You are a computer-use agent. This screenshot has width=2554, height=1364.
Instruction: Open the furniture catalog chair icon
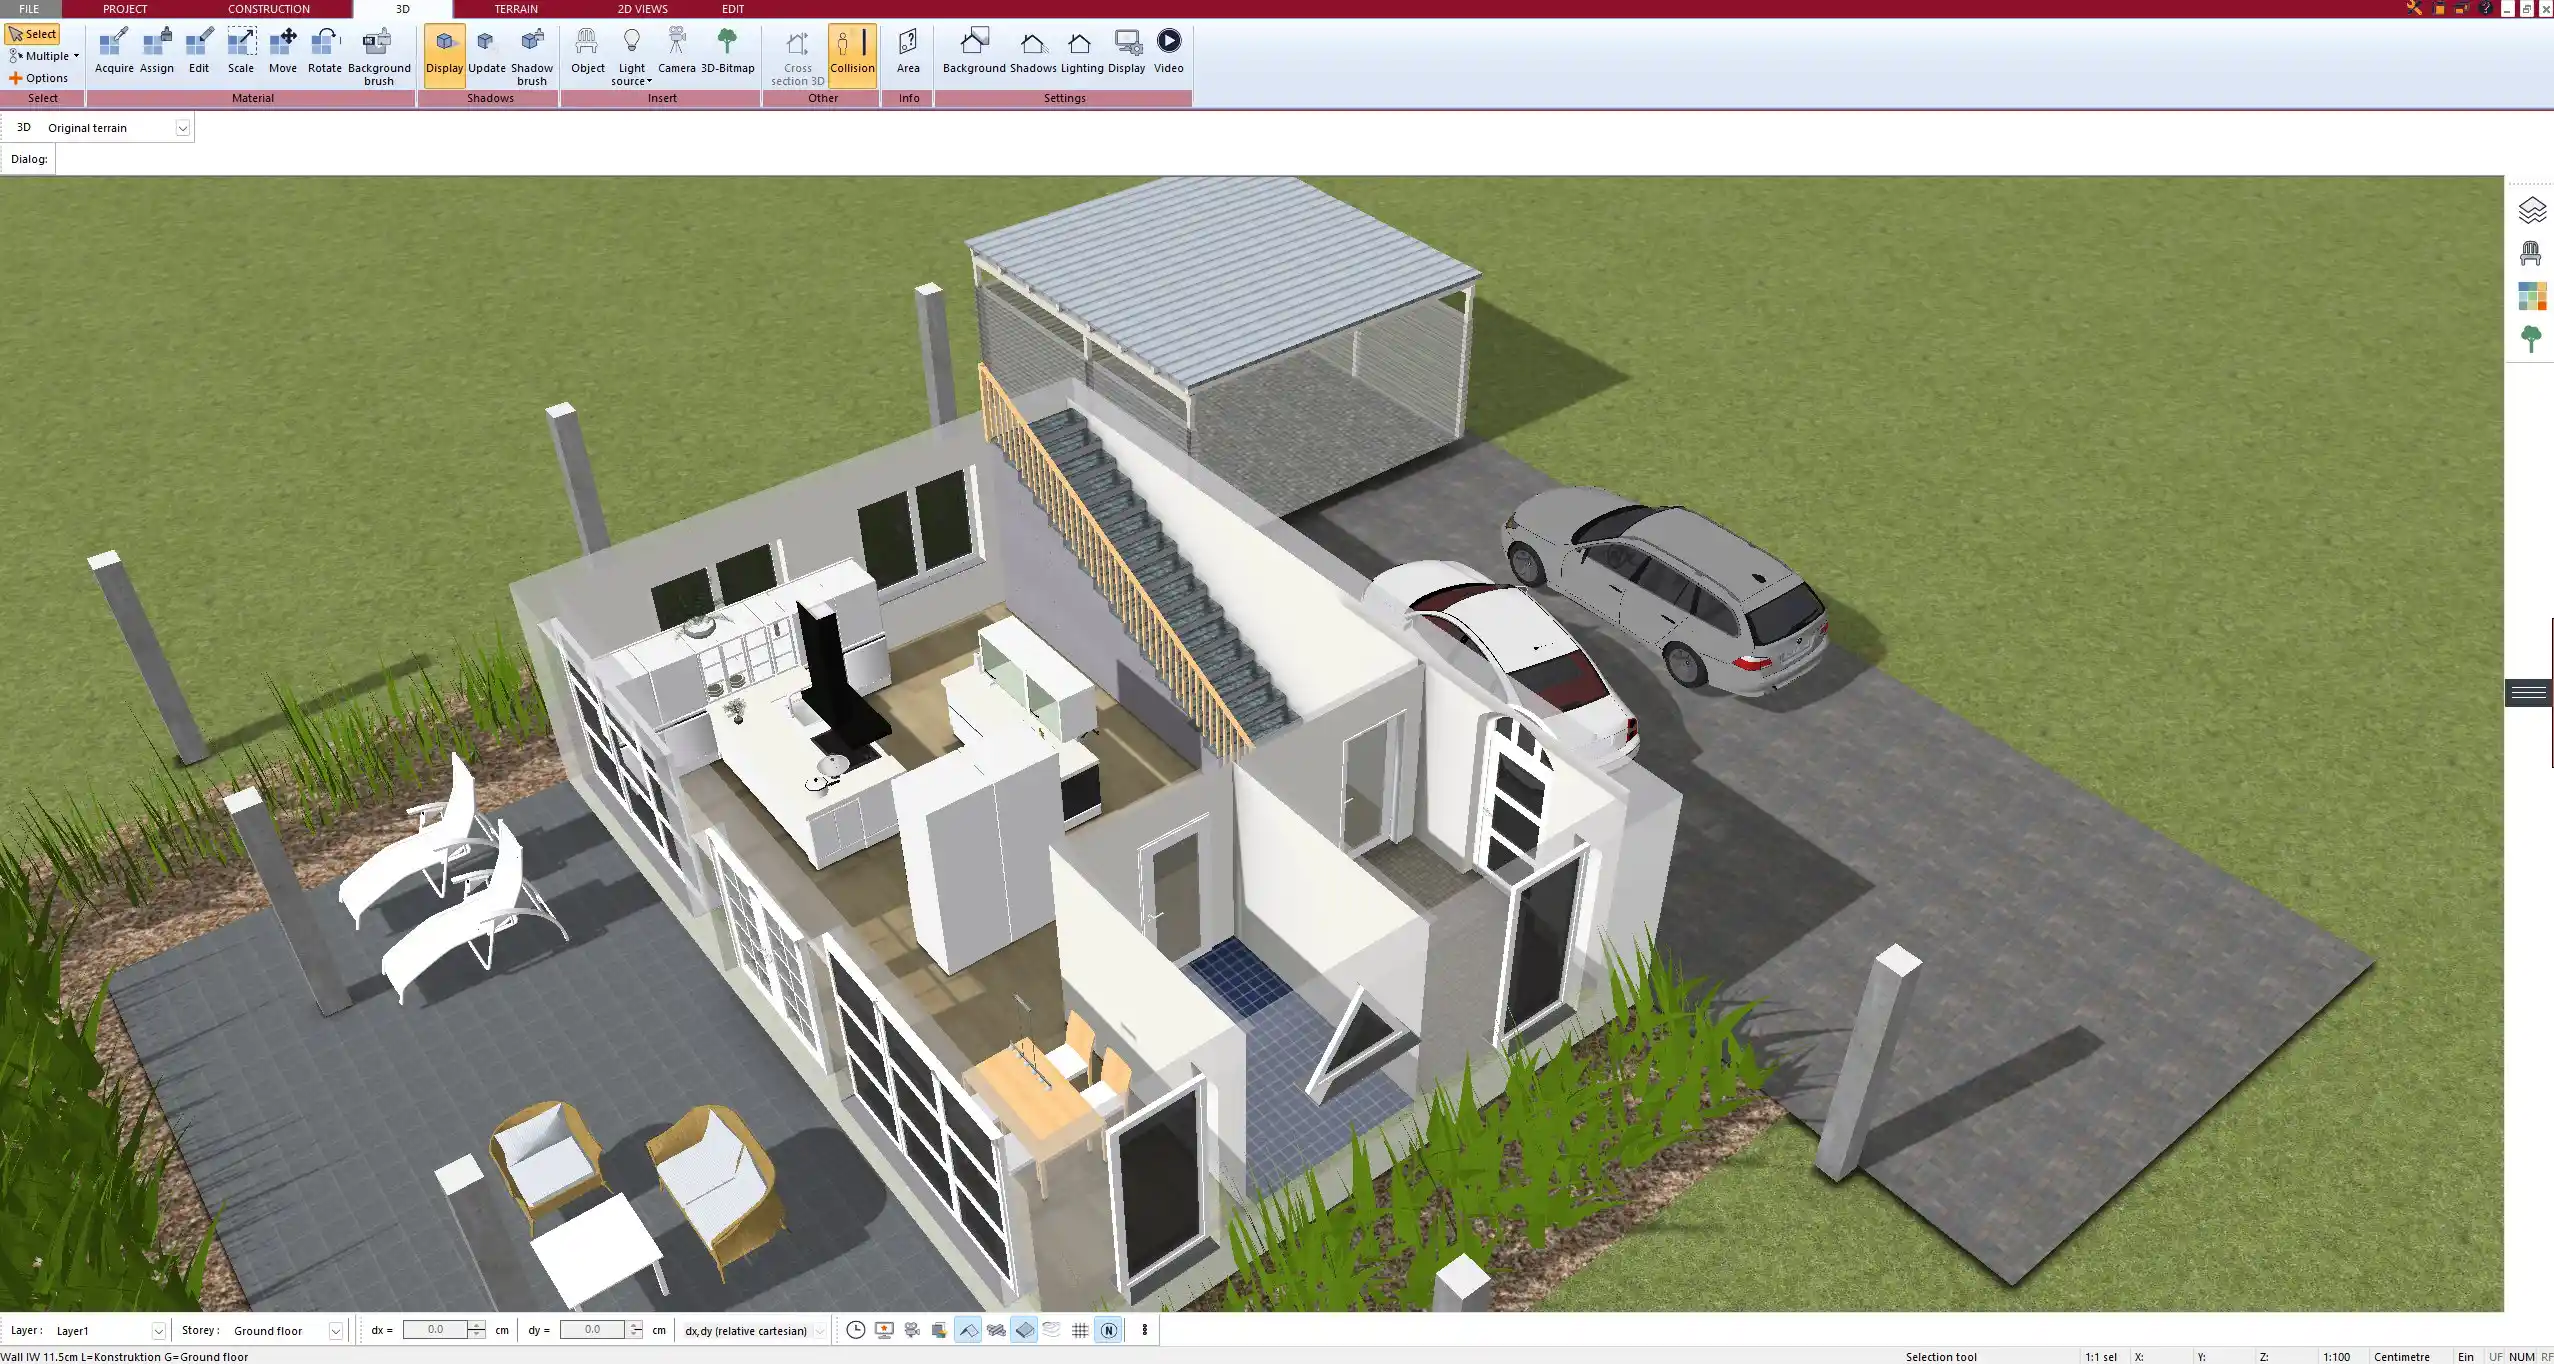(2531, 253)
